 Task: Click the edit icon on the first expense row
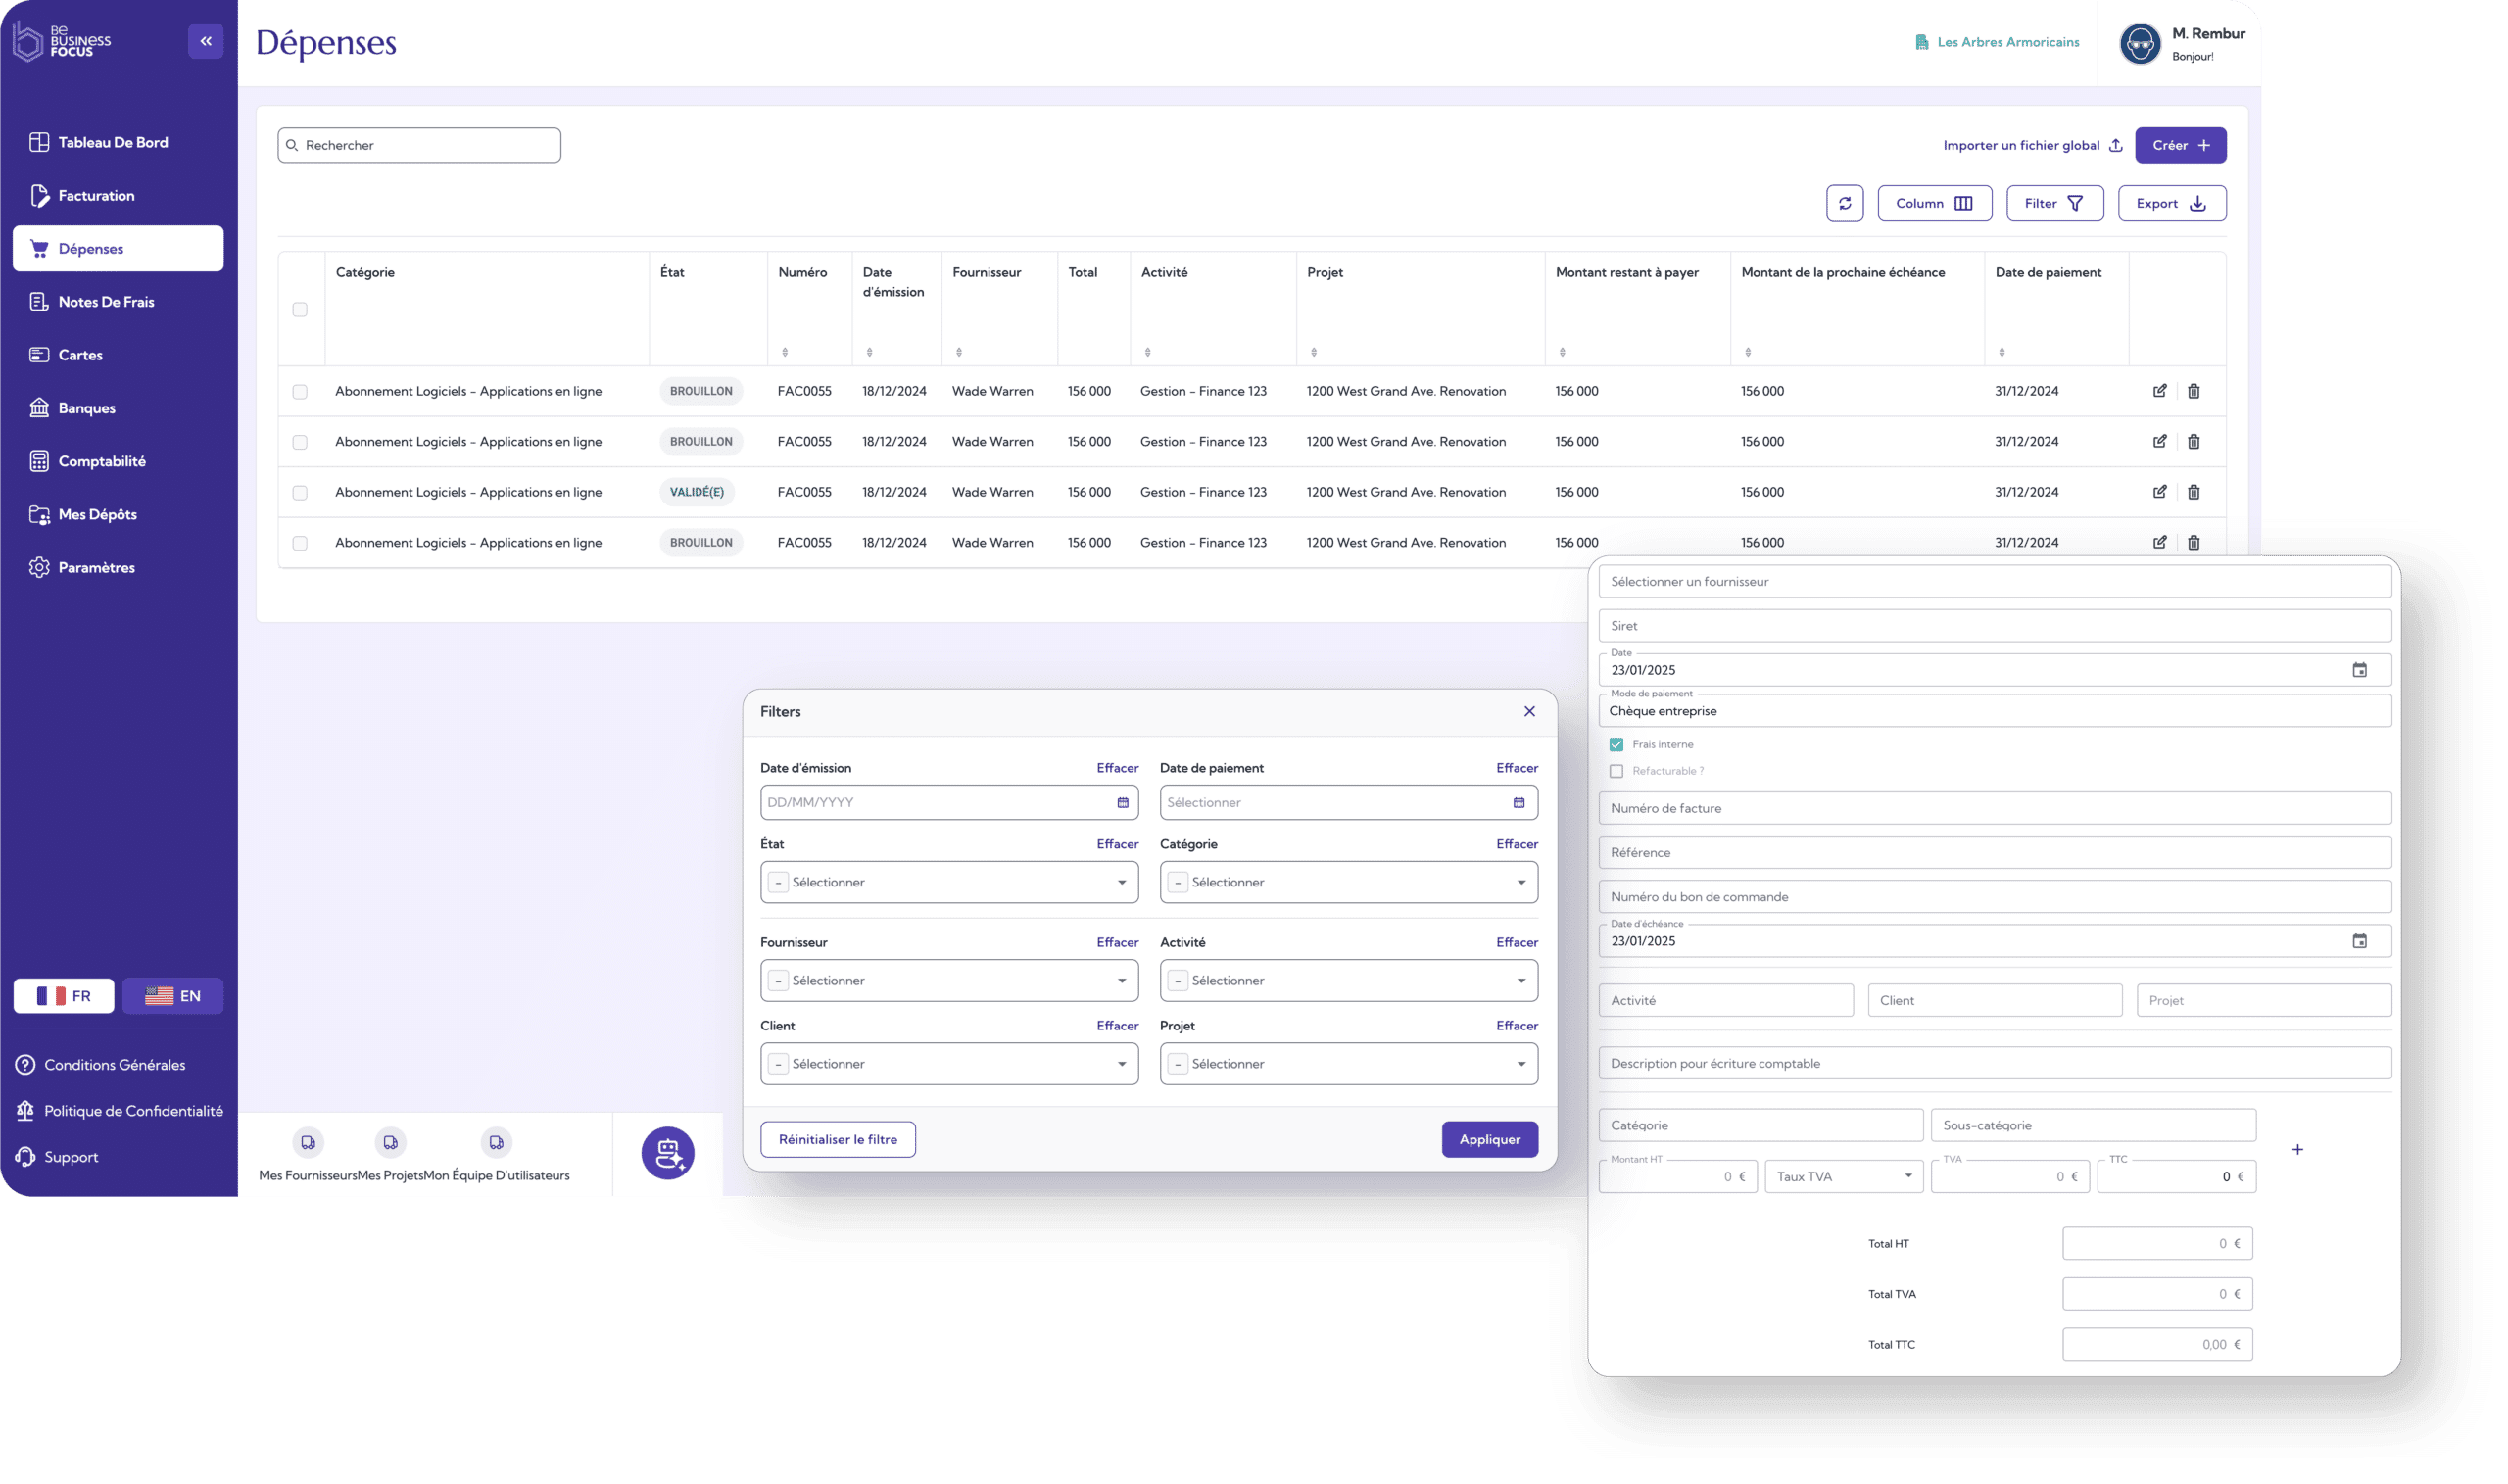2159,391
